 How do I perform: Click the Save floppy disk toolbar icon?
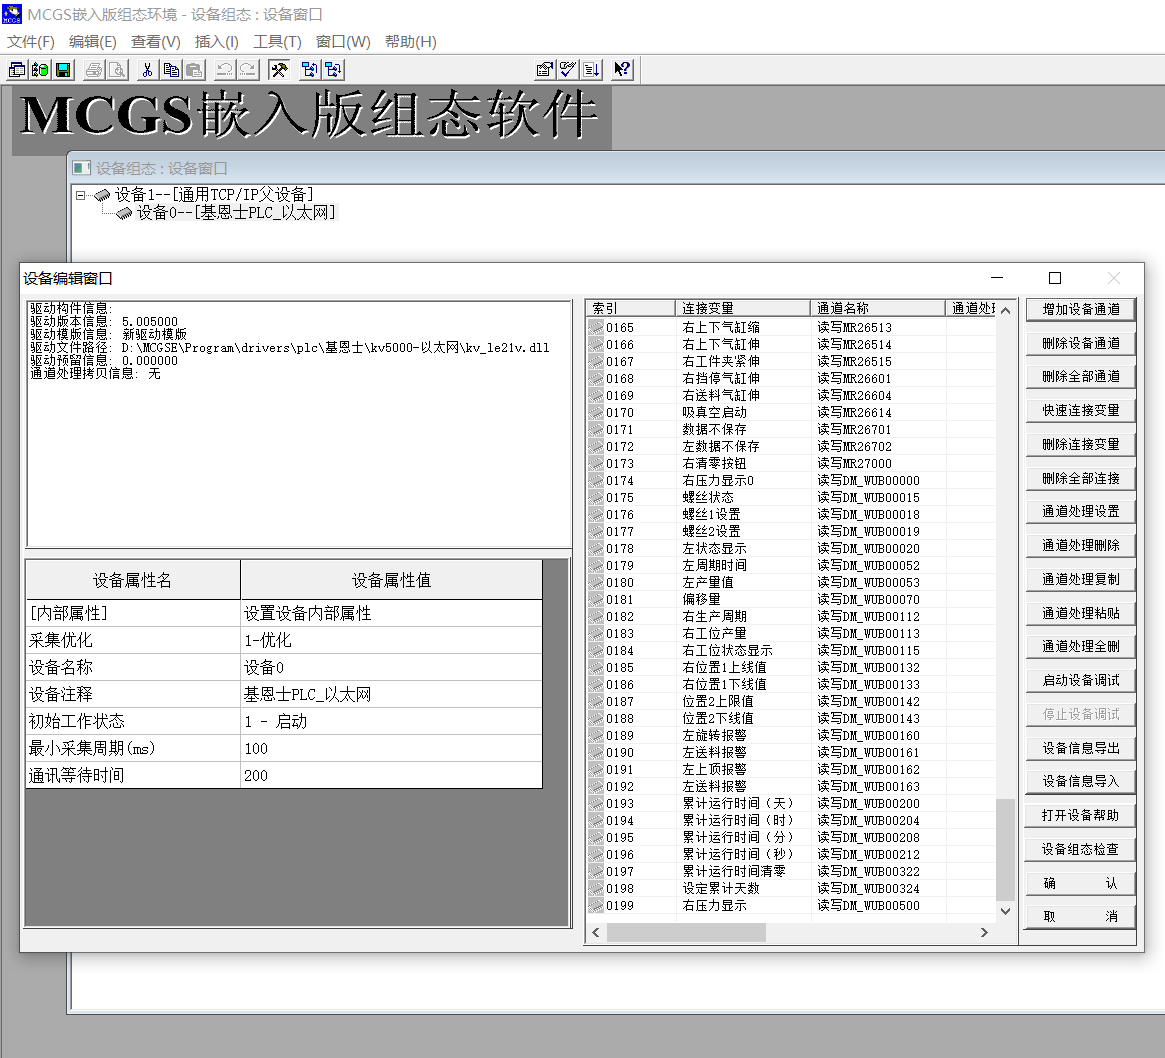pos(63,70)
